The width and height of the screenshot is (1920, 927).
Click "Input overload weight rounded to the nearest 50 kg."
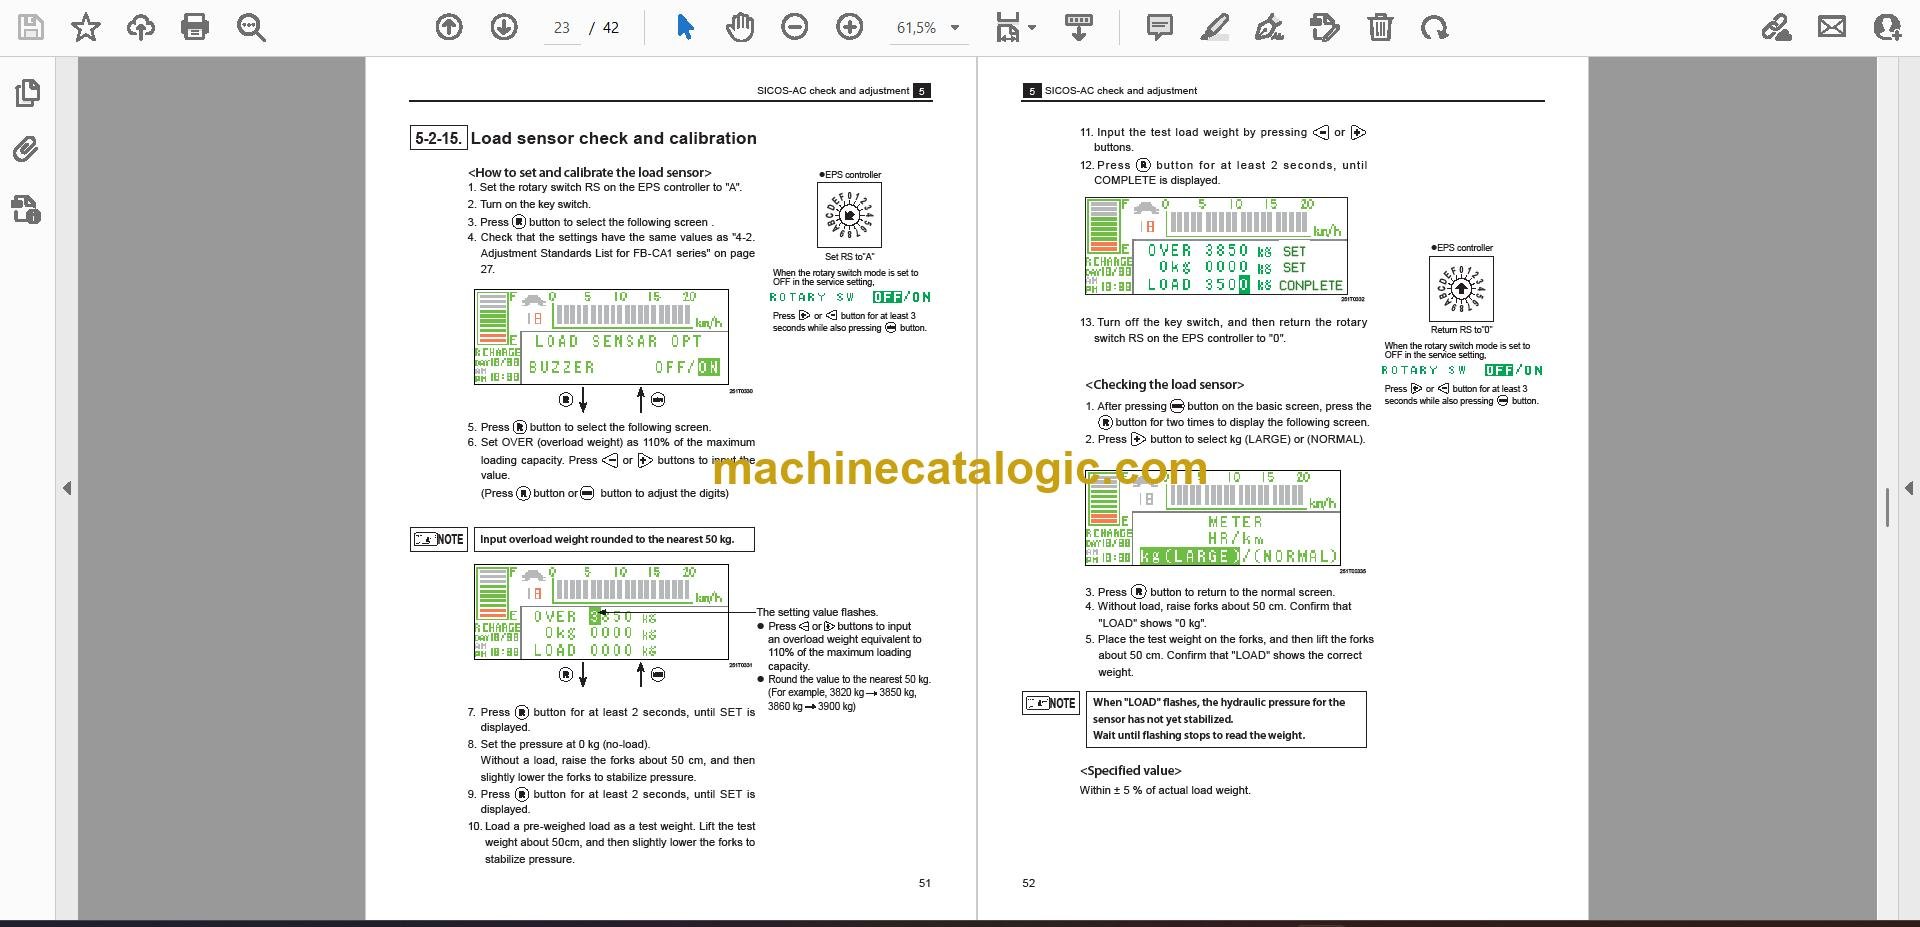[607, 539]
